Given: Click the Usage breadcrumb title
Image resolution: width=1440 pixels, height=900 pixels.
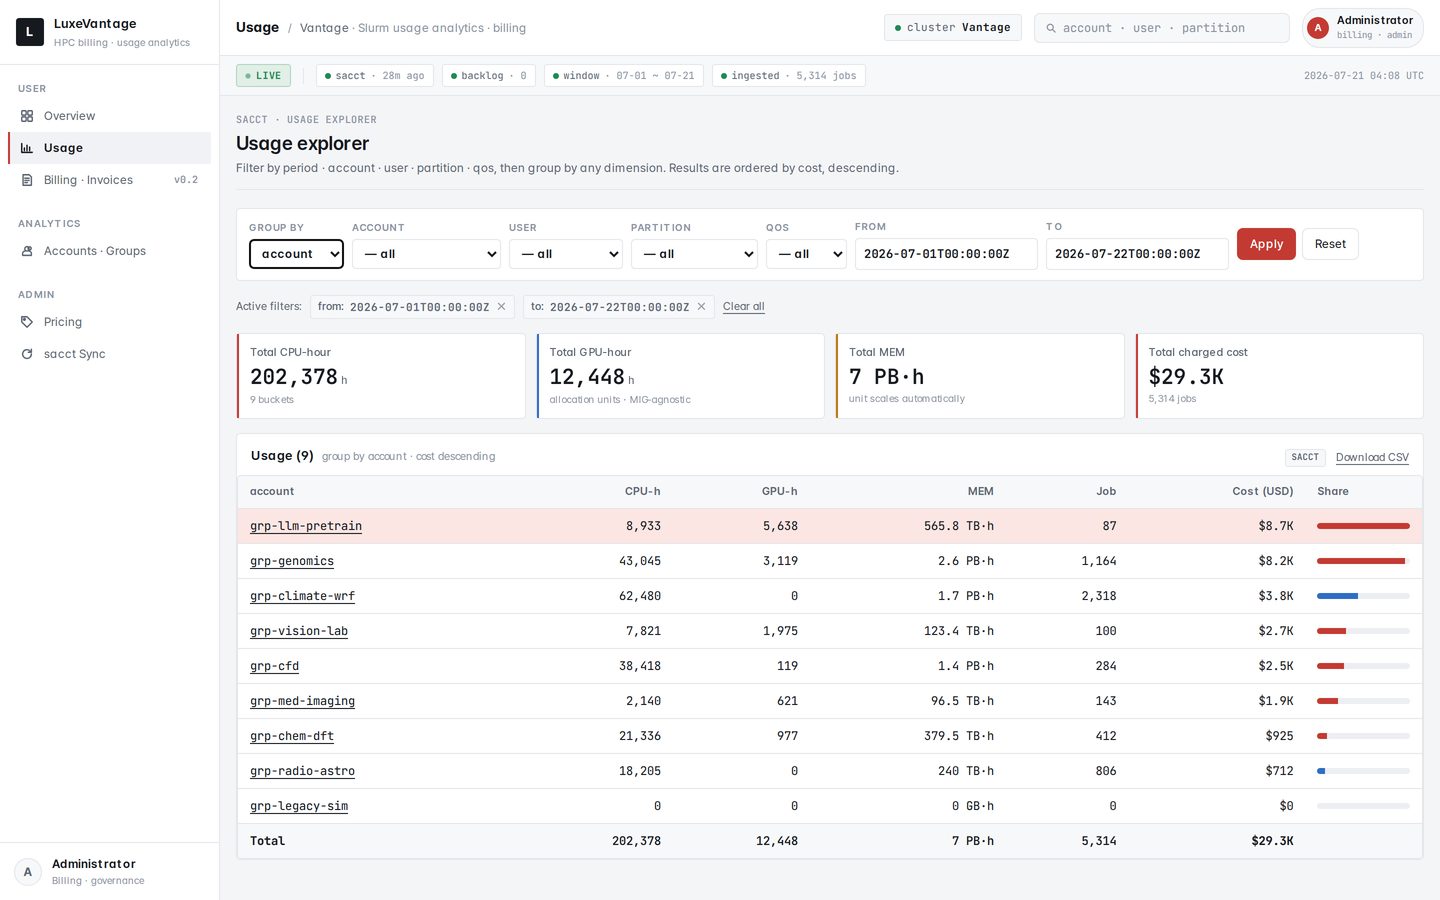Looking at the screenshot, I should [257, 28].
